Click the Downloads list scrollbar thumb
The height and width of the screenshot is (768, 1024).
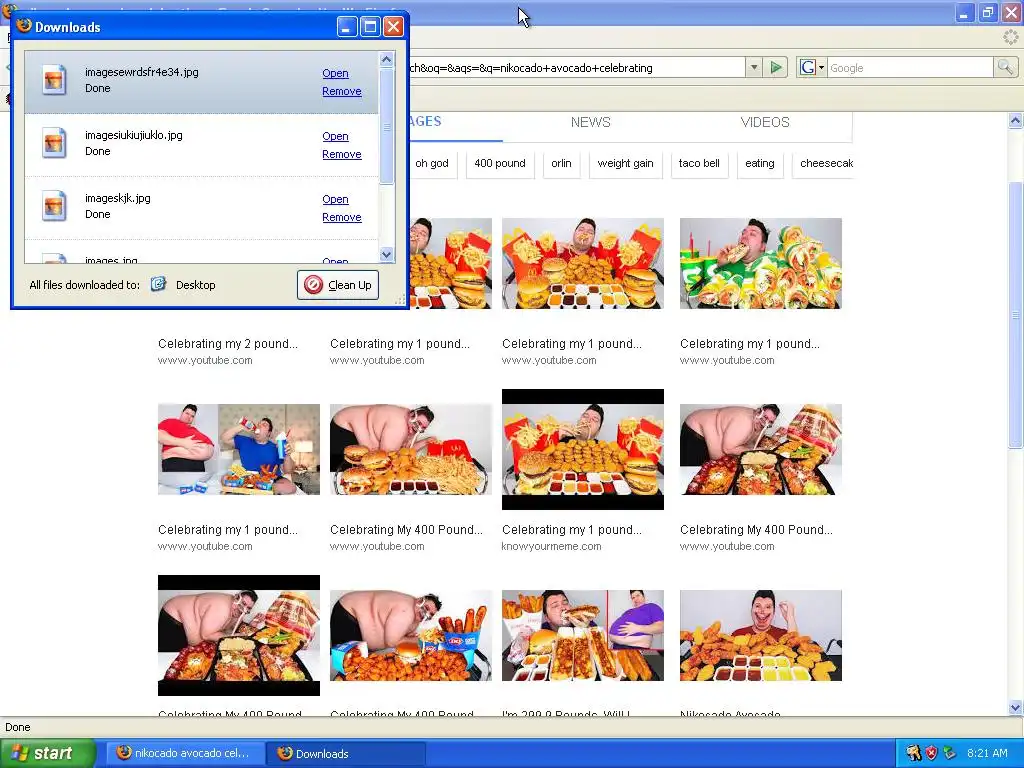387,126
